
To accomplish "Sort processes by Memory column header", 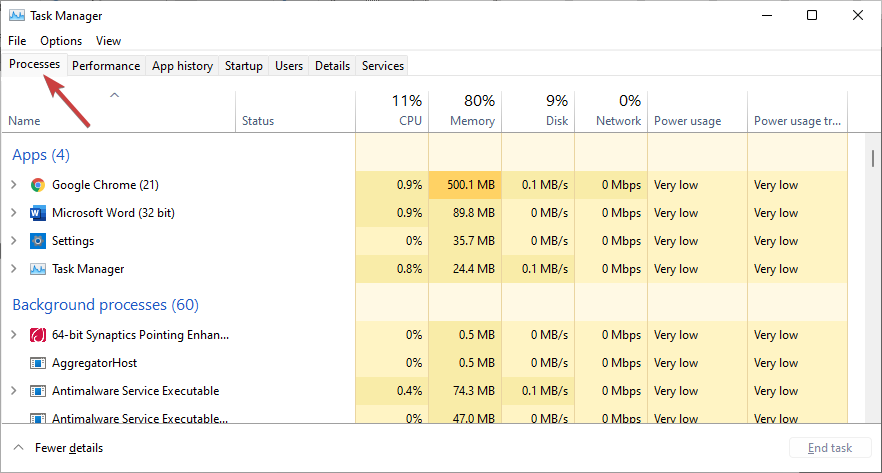I will [465, 111].
